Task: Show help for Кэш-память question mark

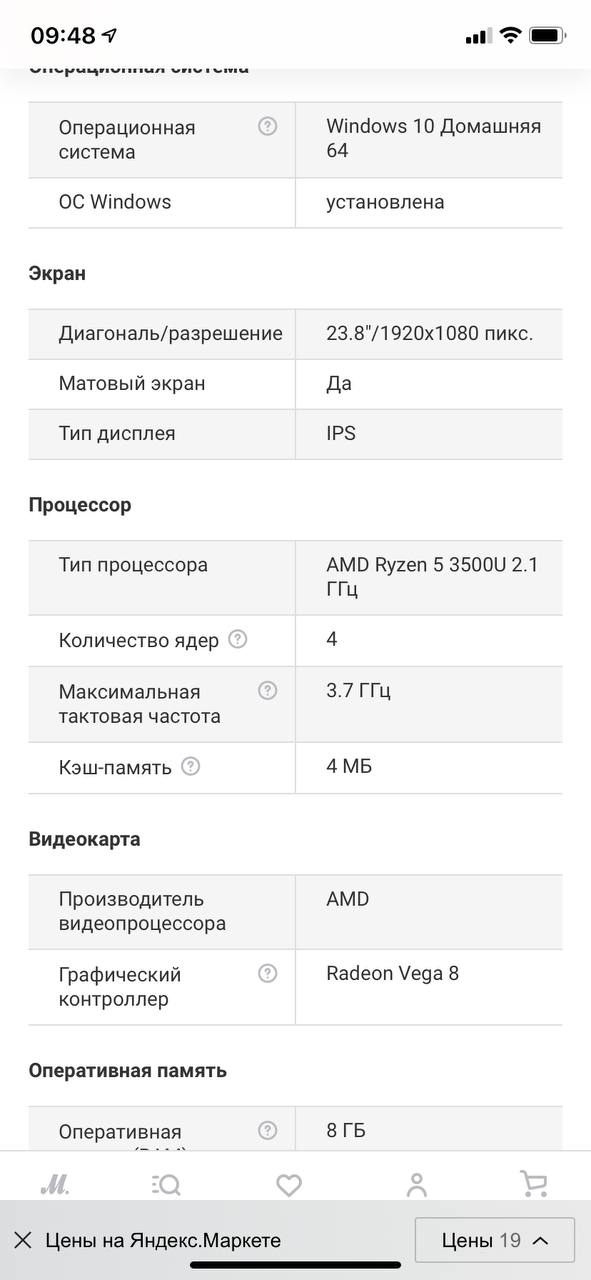Action: (x=190, y=766)
